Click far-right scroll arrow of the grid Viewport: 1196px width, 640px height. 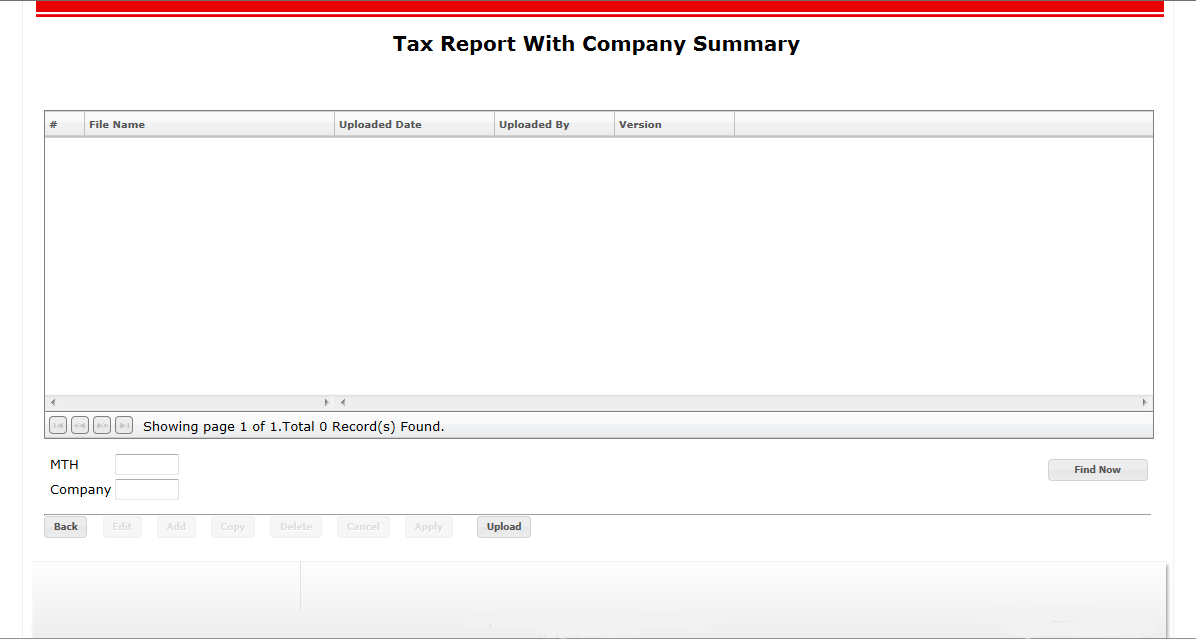[1145, 402]
